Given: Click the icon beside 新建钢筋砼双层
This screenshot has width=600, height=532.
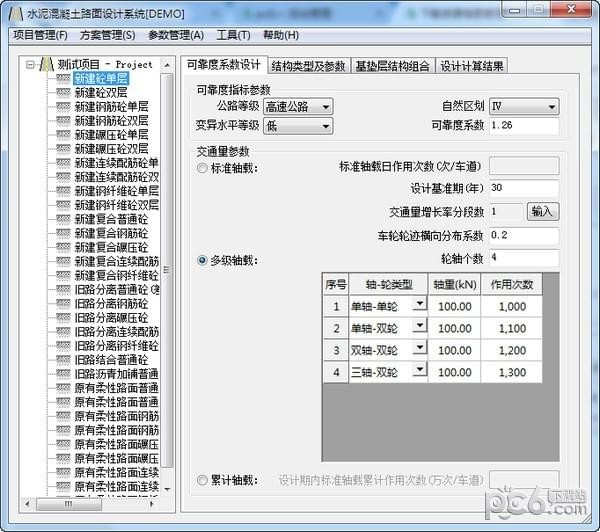Looking at the screenshot, I should coord(63,121).
